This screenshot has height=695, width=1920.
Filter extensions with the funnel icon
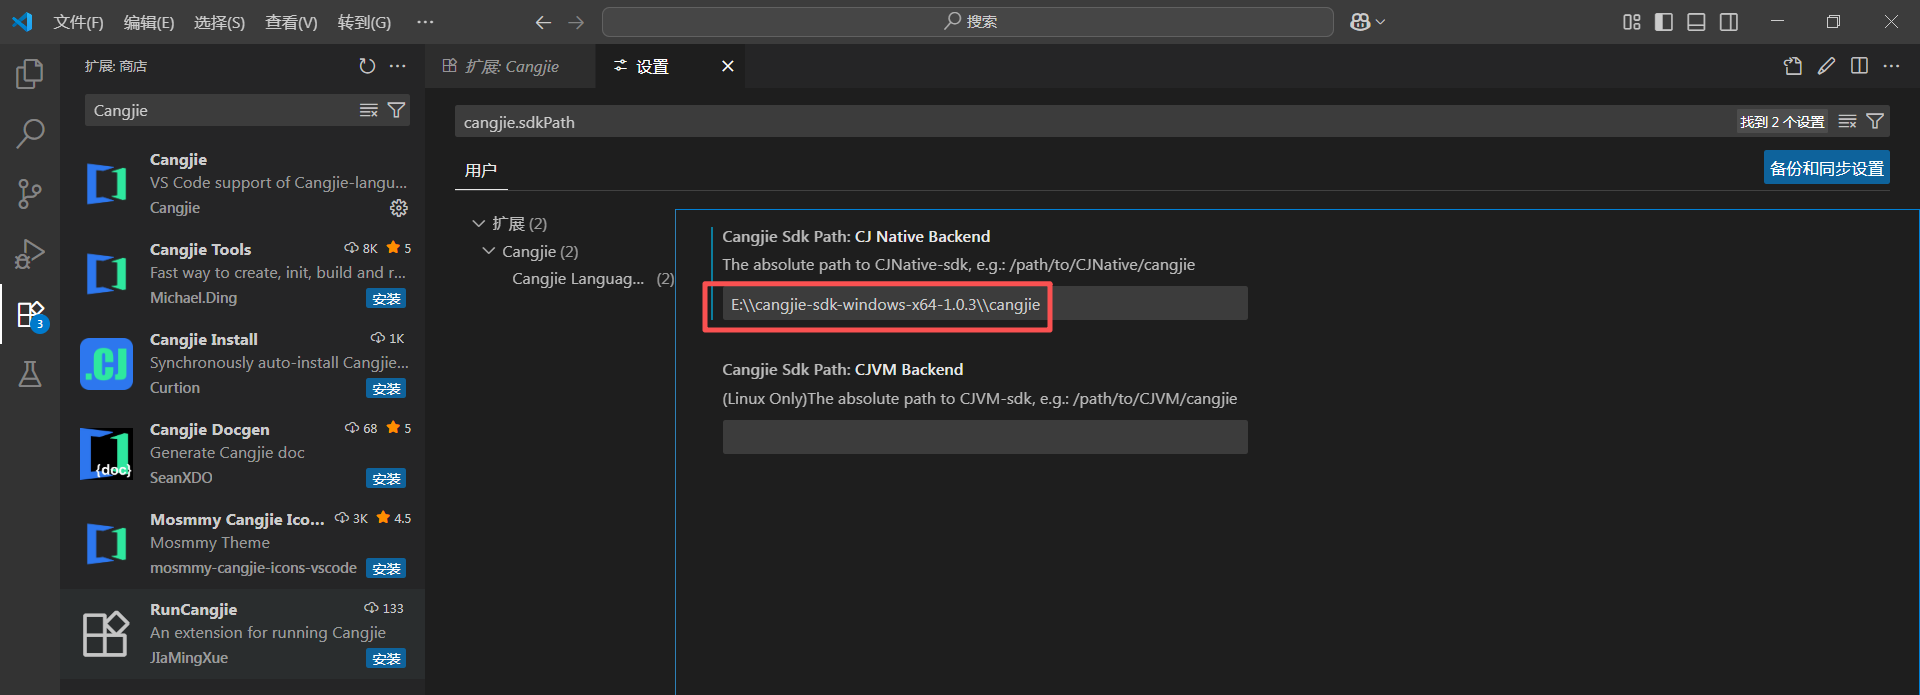tap(396, 110)
